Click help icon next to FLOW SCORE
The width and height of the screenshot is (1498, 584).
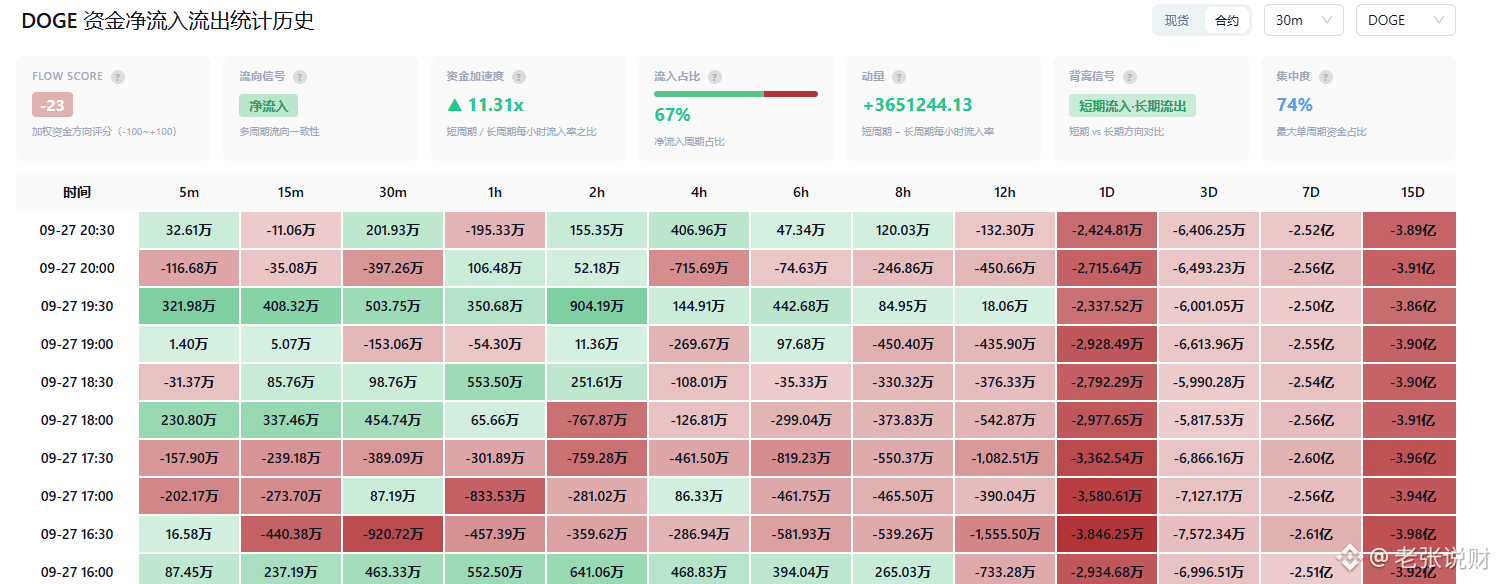[118, 77]
